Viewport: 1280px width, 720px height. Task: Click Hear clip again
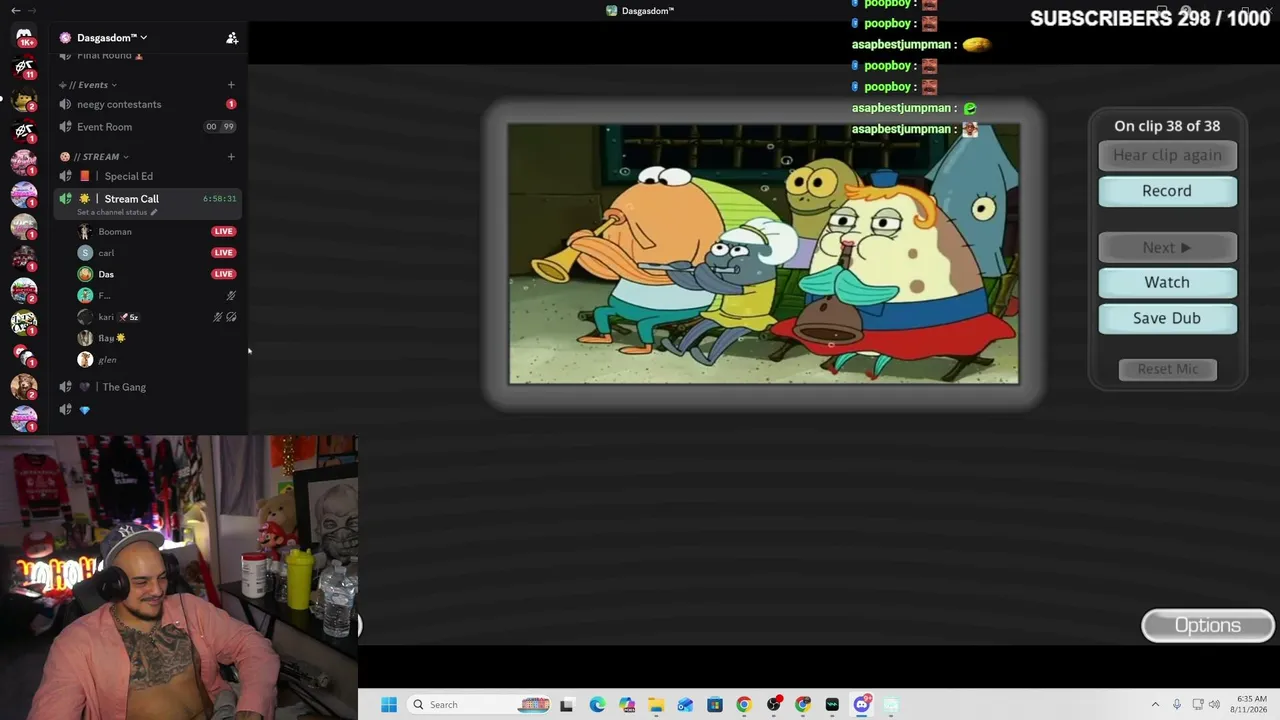(x=1167, y=155)
